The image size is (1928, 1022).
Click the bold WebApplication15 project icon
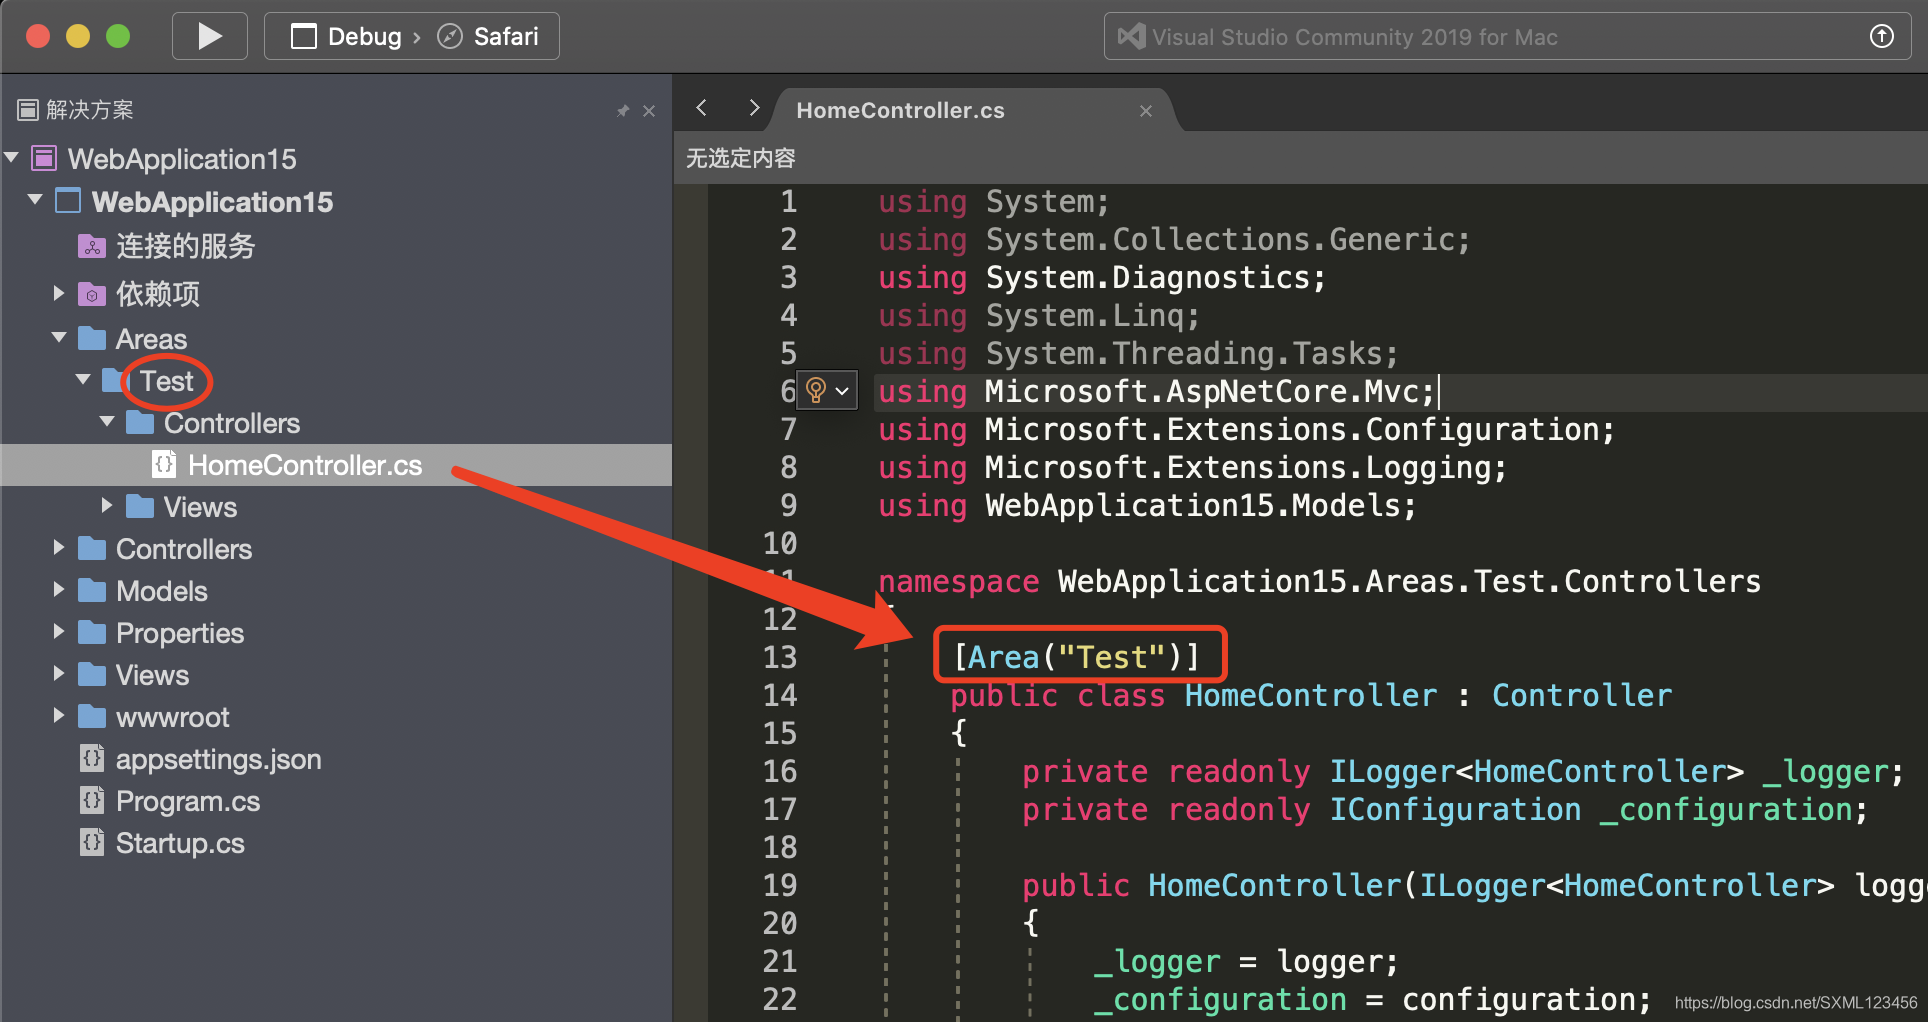coord(68,201)
